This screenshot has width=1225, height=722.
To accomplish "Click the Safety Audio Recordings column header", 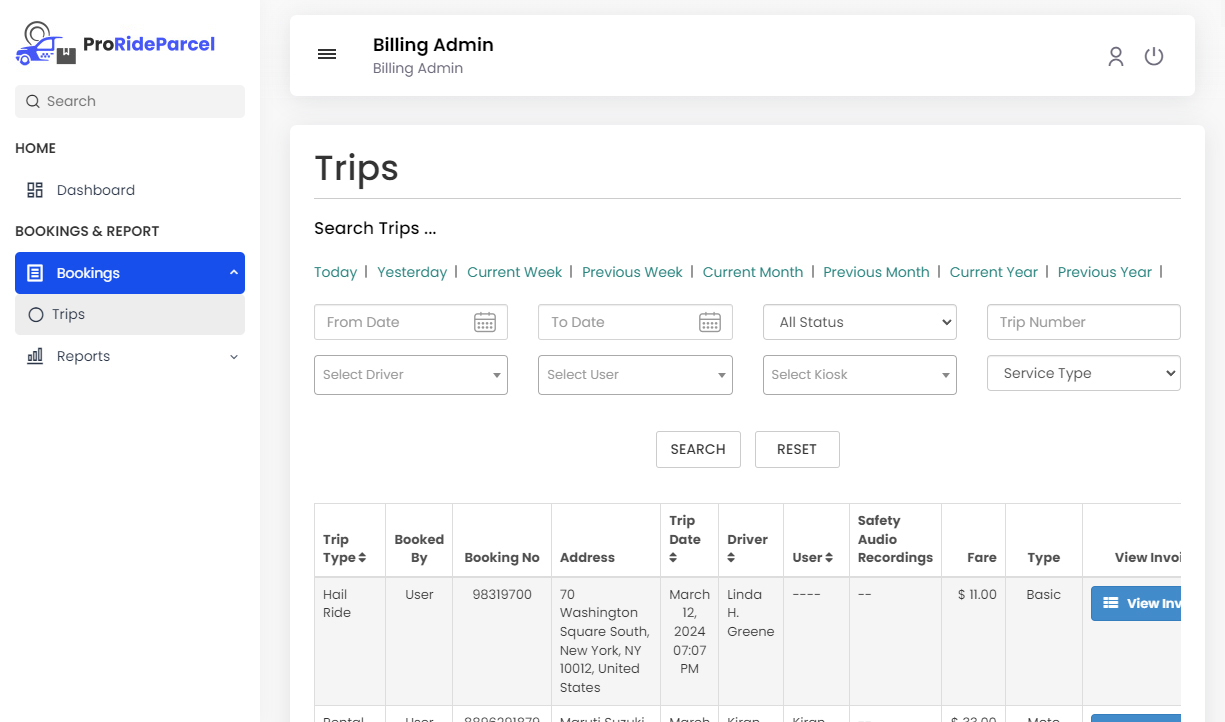I will pyautogui.click(x=895, y=539).
